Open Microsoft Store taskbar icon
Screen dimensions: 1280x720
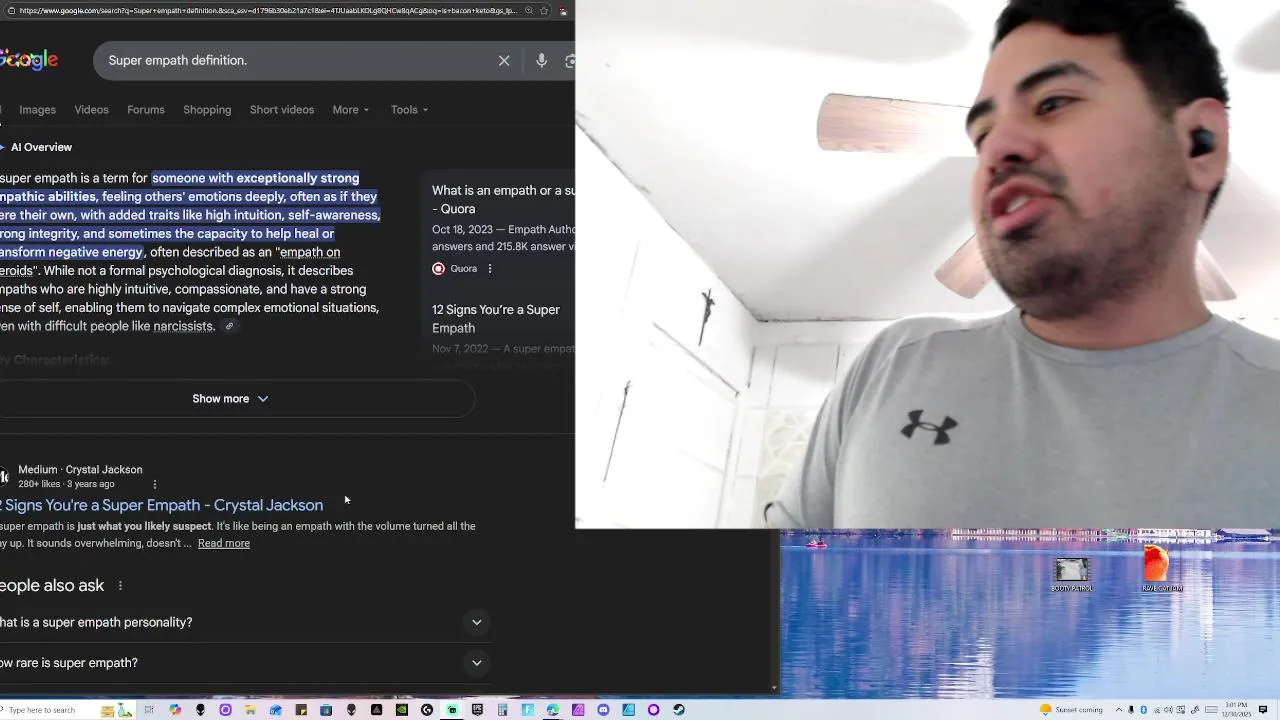pos(326,710)
